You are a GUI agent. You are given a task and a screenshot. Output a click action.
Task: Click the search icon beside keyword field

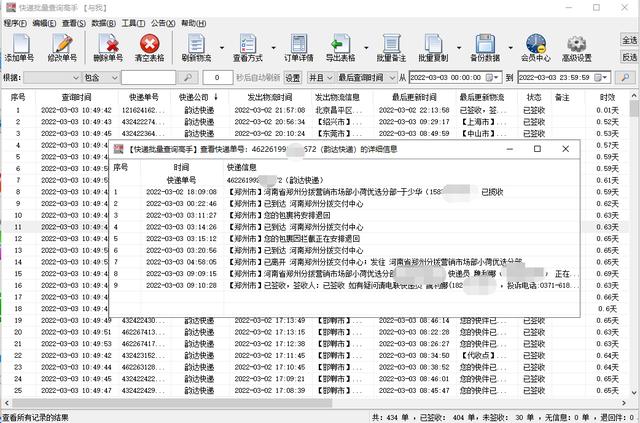[188, 78]
